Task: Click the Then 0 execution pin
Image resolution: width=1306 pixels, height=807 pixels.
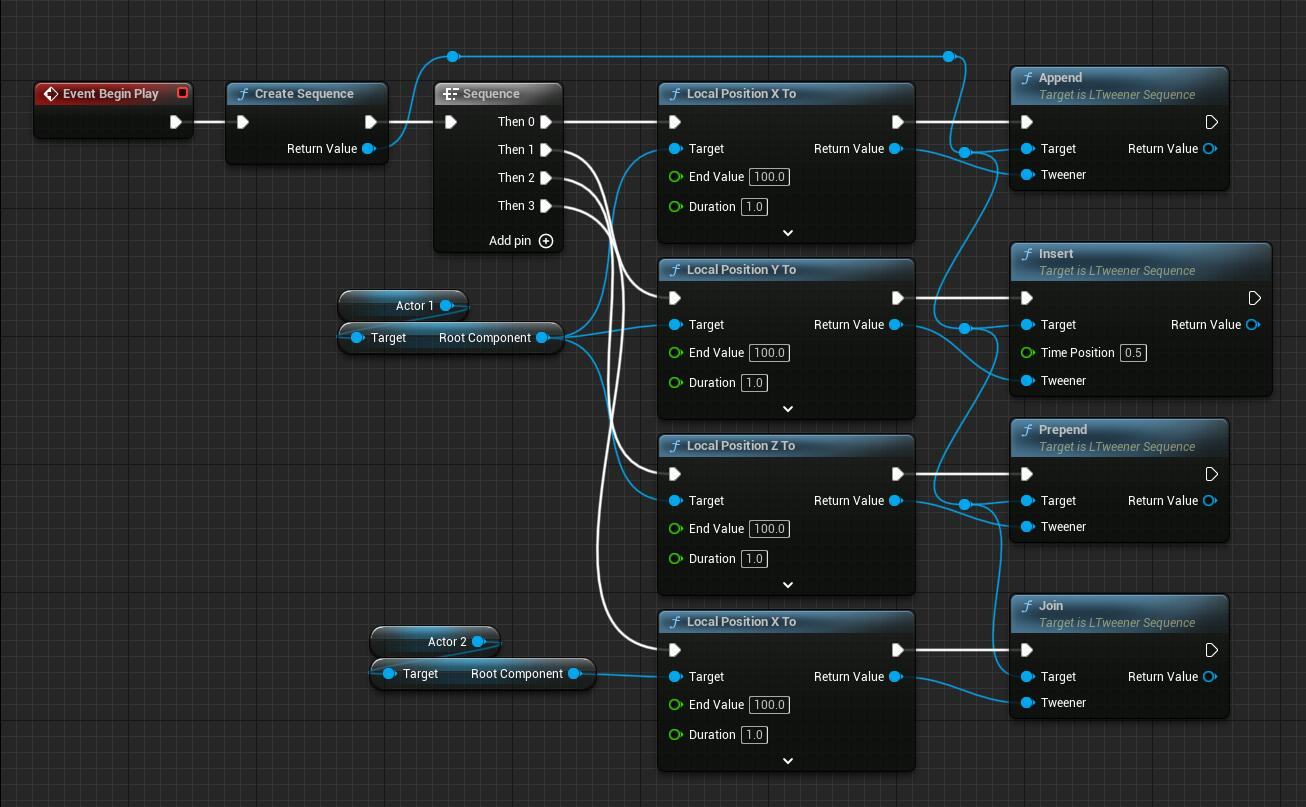Action: pos(546,122)
